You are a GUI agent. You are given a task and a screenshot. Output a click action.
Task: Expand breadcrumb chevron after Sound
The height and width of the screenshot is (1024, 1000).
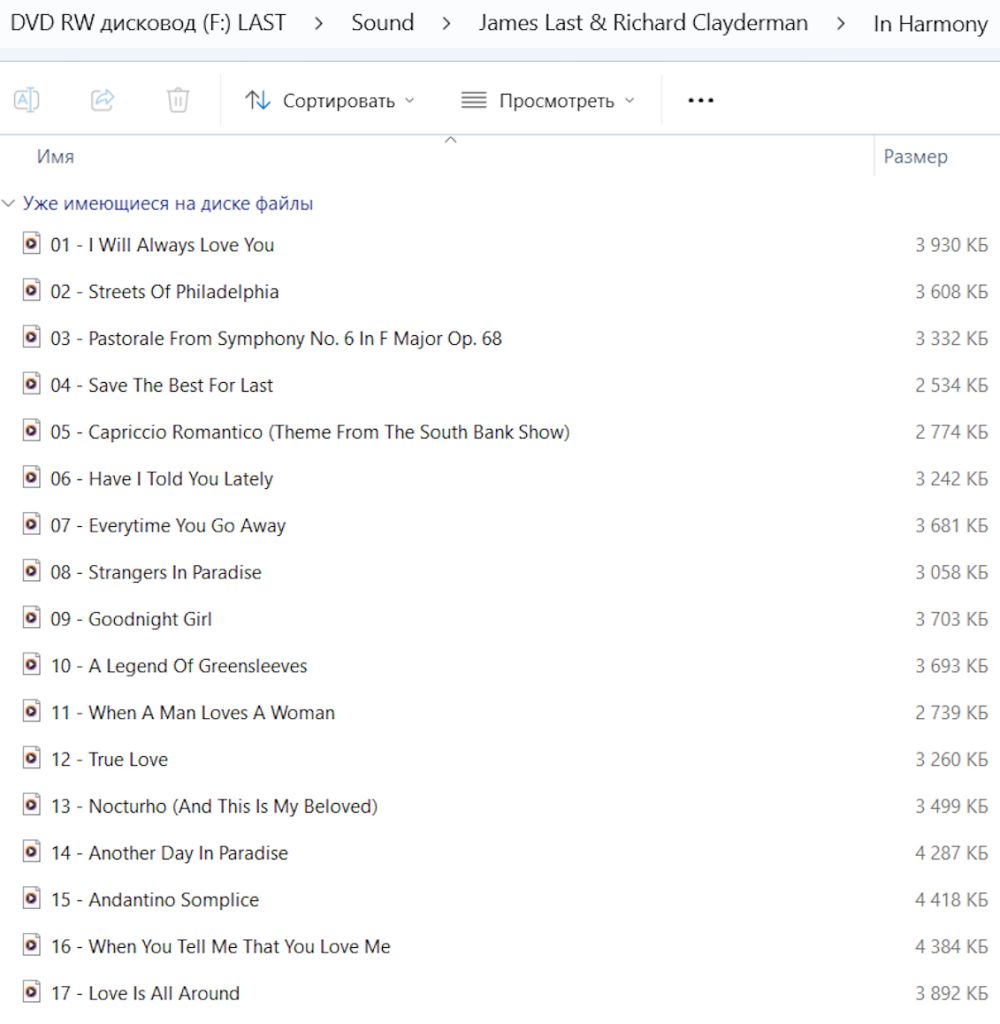coord(446,24)
